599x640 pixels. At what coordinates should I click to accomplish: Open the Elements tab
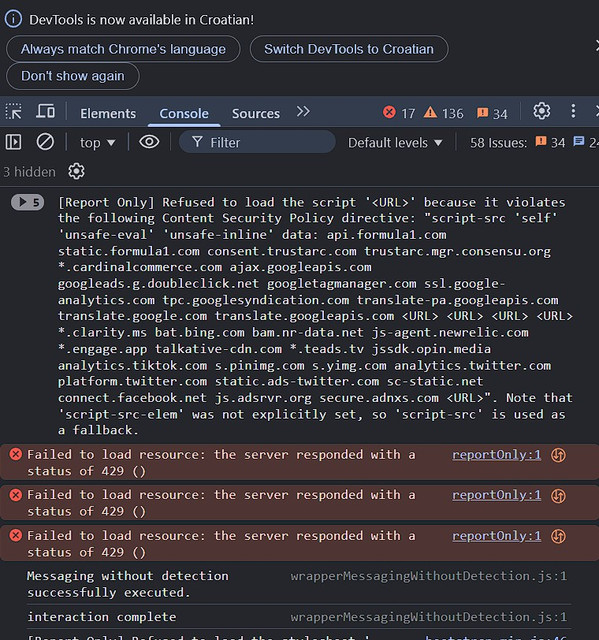108,113
